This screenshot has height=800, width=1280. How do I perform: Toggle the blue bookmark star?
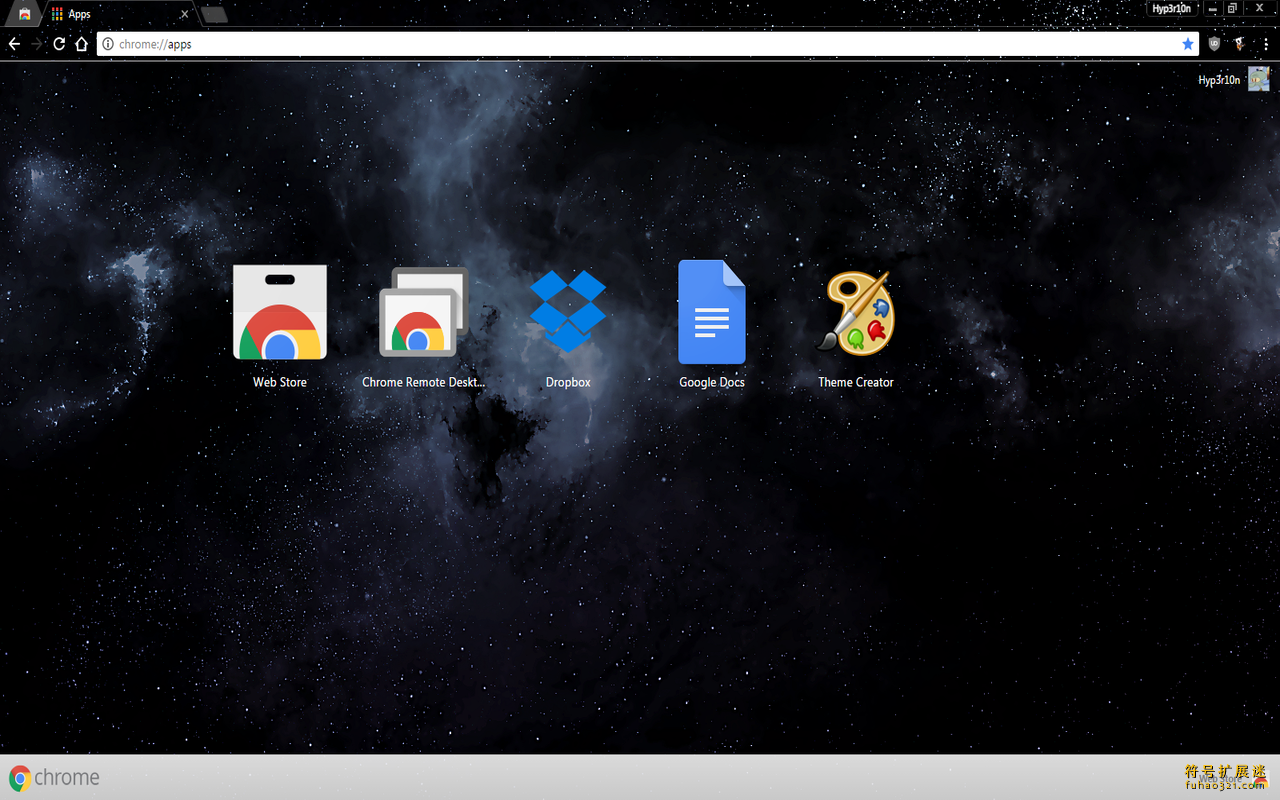[x=1187, y=44]
